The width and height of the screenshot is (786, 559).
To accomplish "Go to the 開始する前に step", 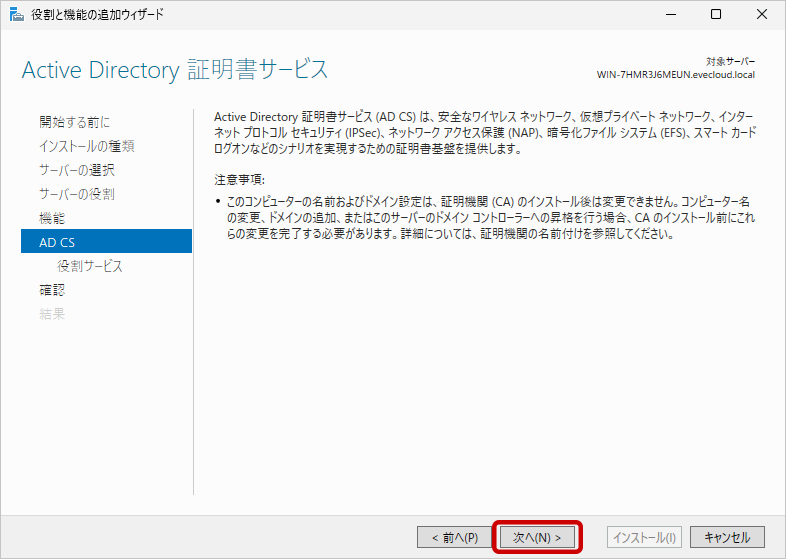I will 75,122.
